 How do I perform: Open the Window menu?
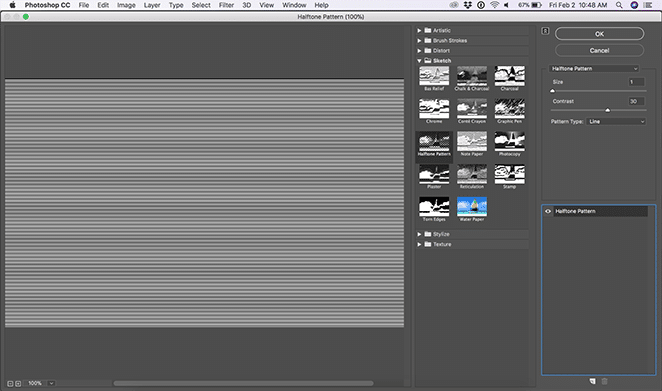pyautogui.click(x=294, y=5)
